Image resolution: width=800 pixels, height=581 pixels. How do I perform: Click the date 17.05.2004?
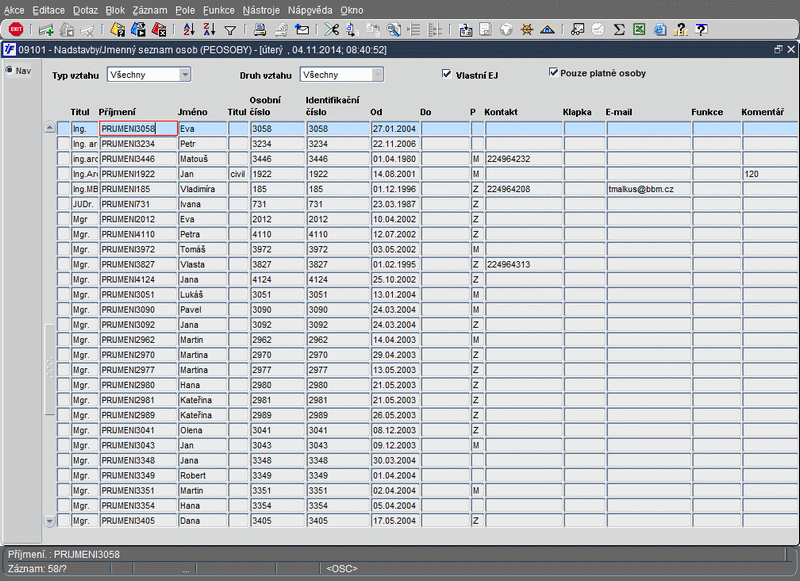click(x=395, y=521)
